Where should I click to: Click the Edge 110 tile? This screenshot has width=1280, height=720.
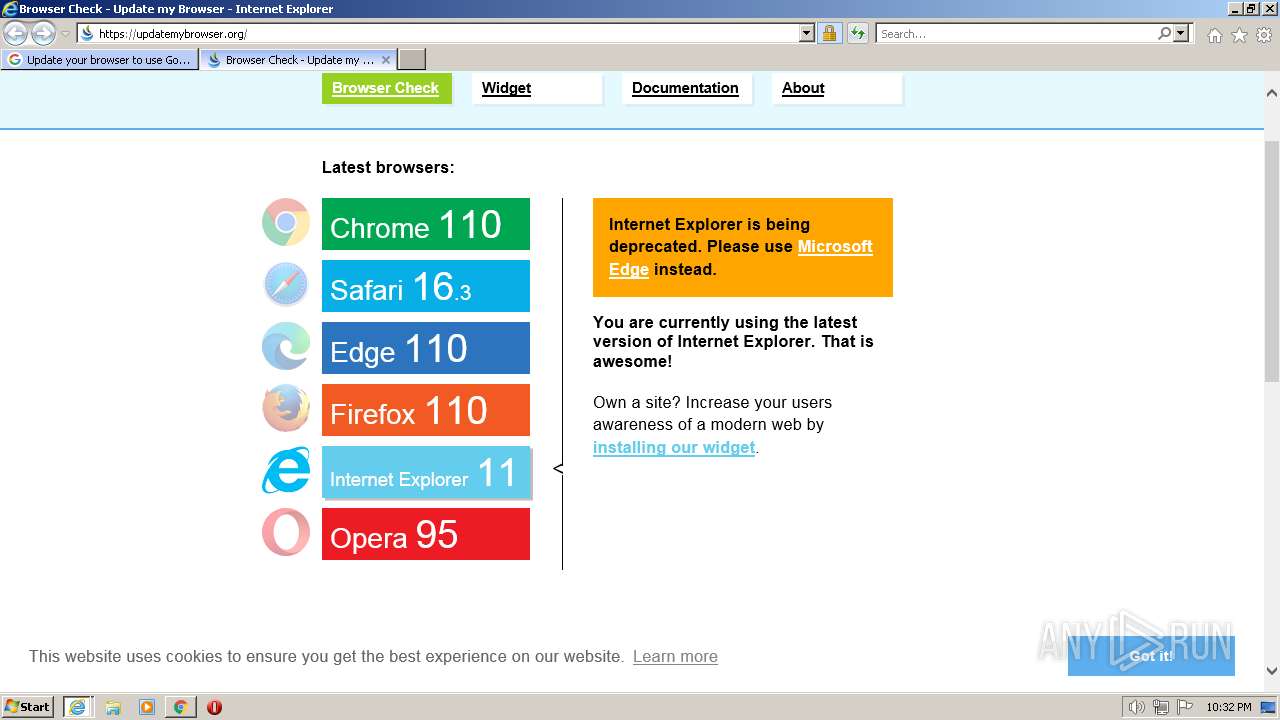[426, 348]
